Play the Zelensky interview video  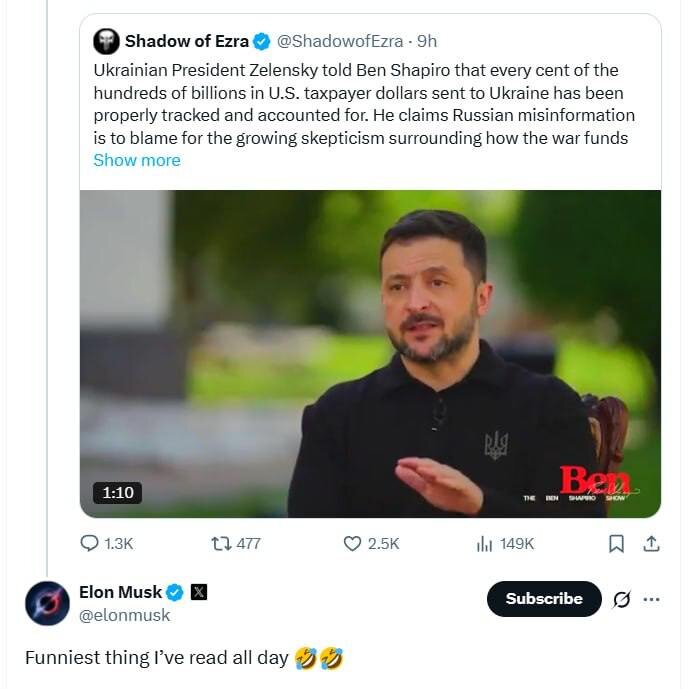370,354
